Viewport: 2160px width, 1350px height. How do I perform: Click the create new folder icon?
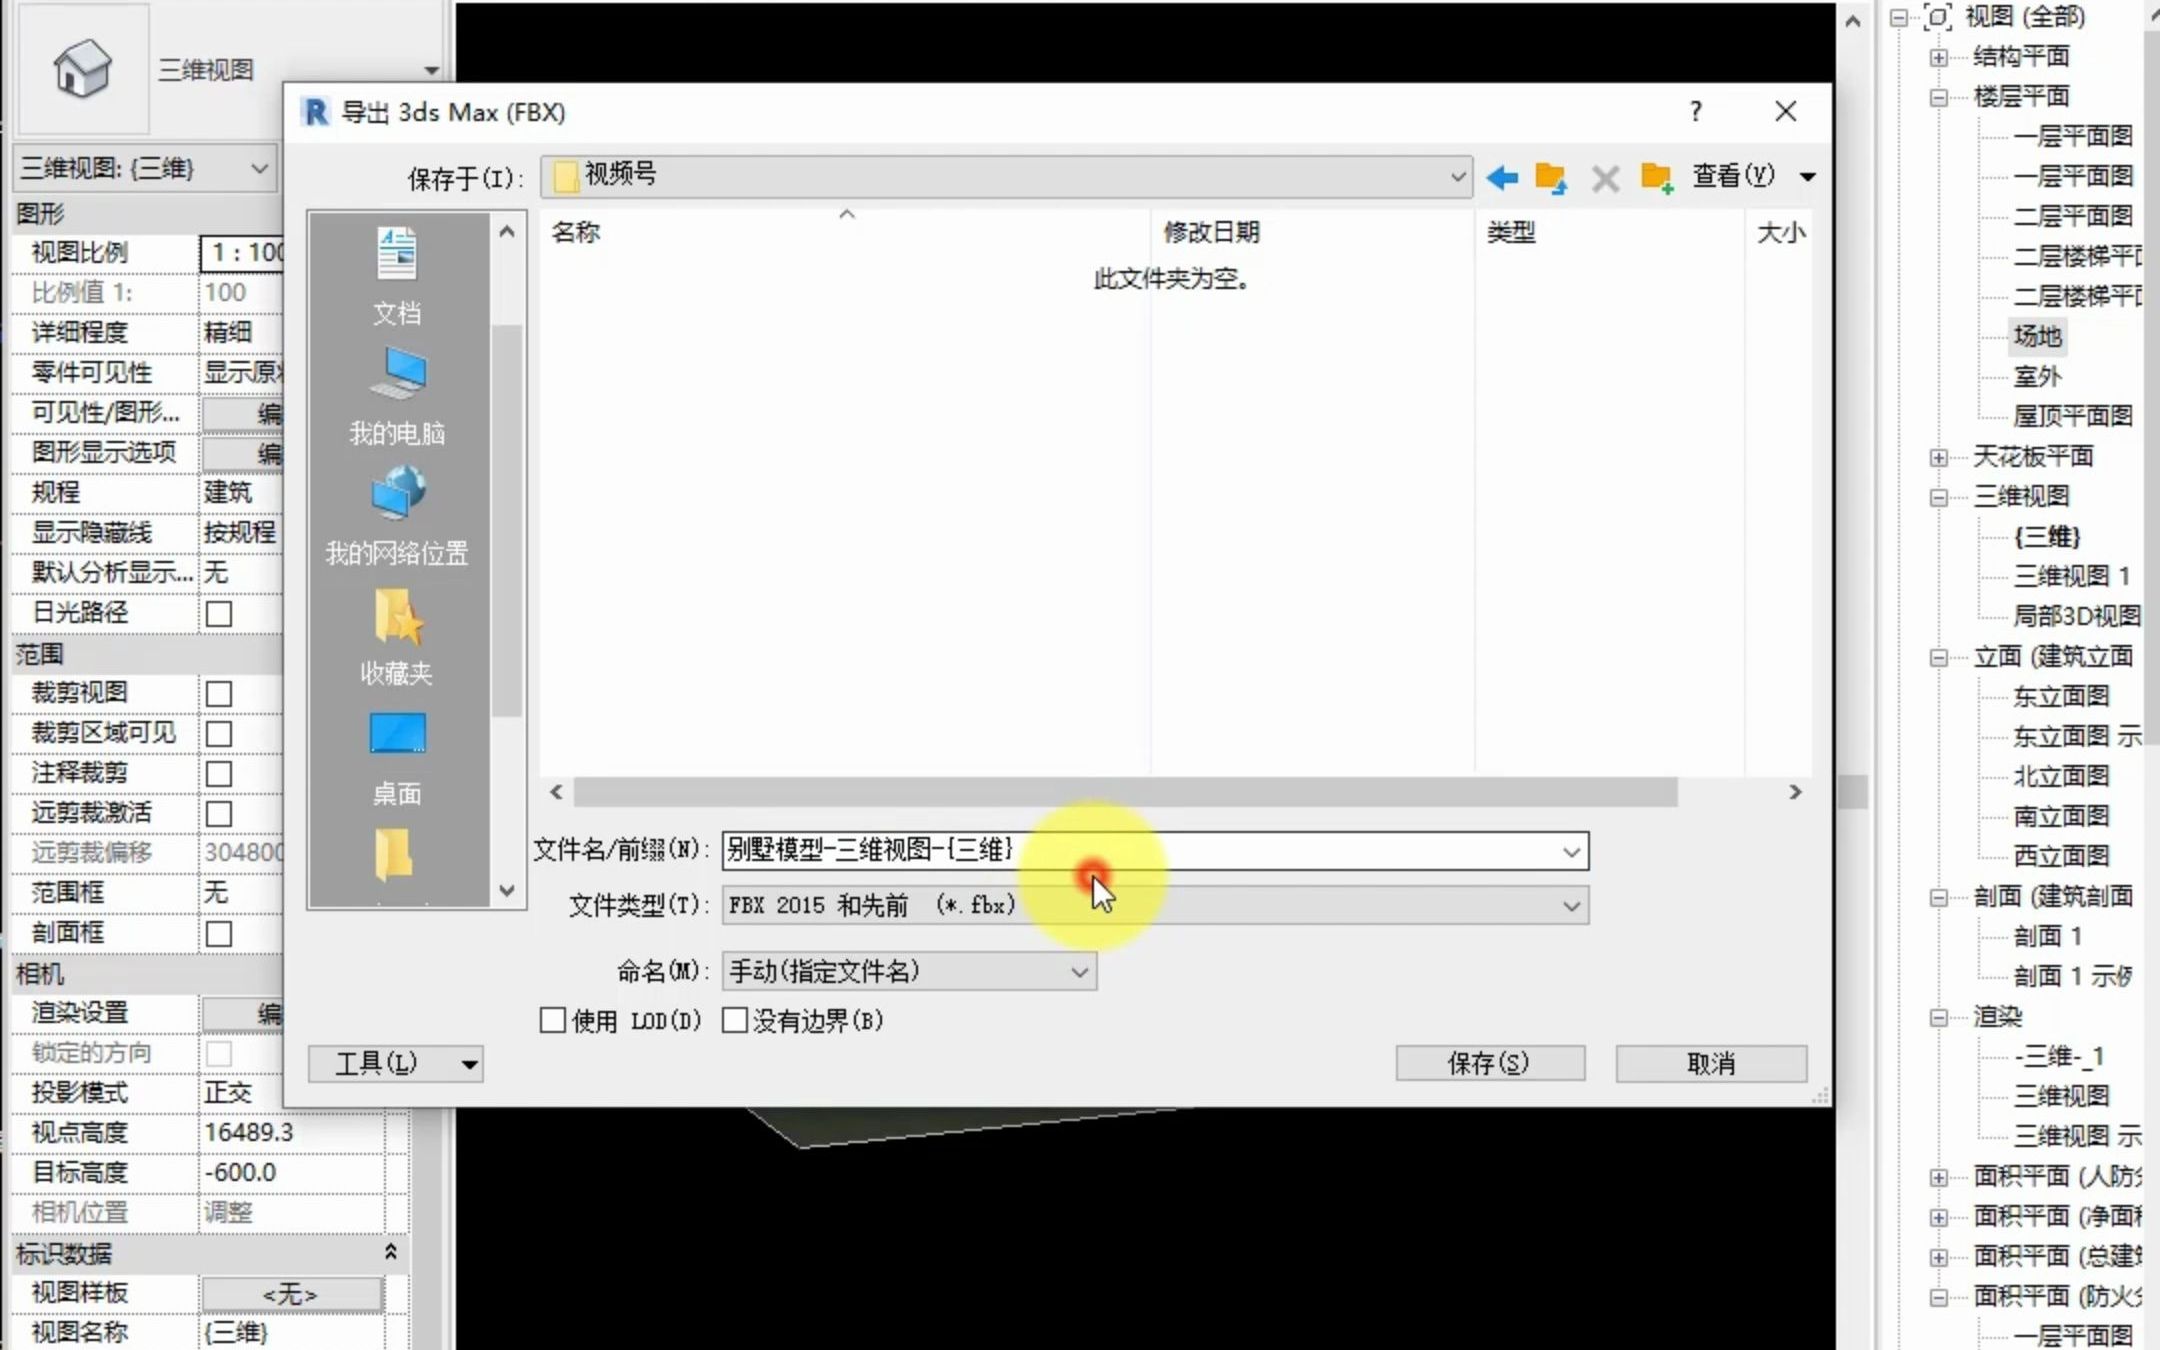tap(1656, 178)
